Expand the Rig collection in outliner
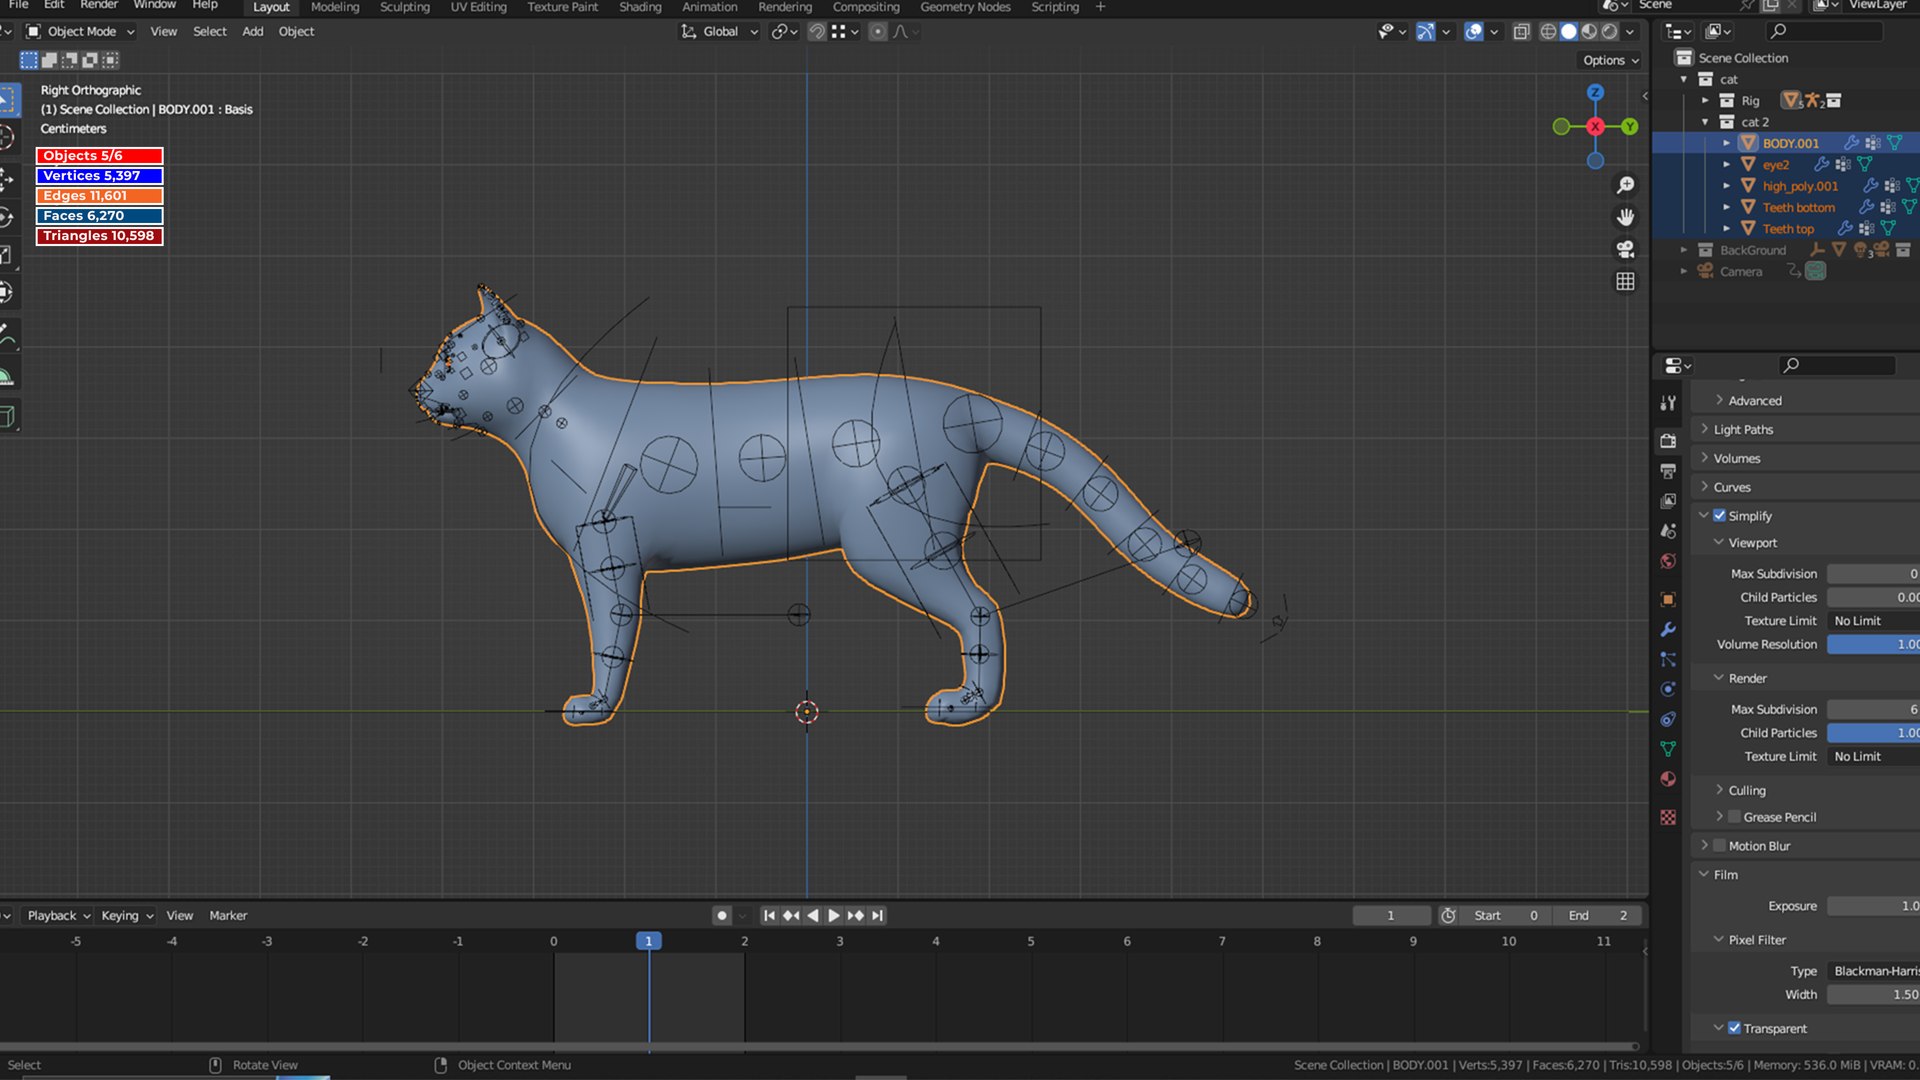The height and width of the screenshot is (1080, 1920). [x=1706, y=101]
